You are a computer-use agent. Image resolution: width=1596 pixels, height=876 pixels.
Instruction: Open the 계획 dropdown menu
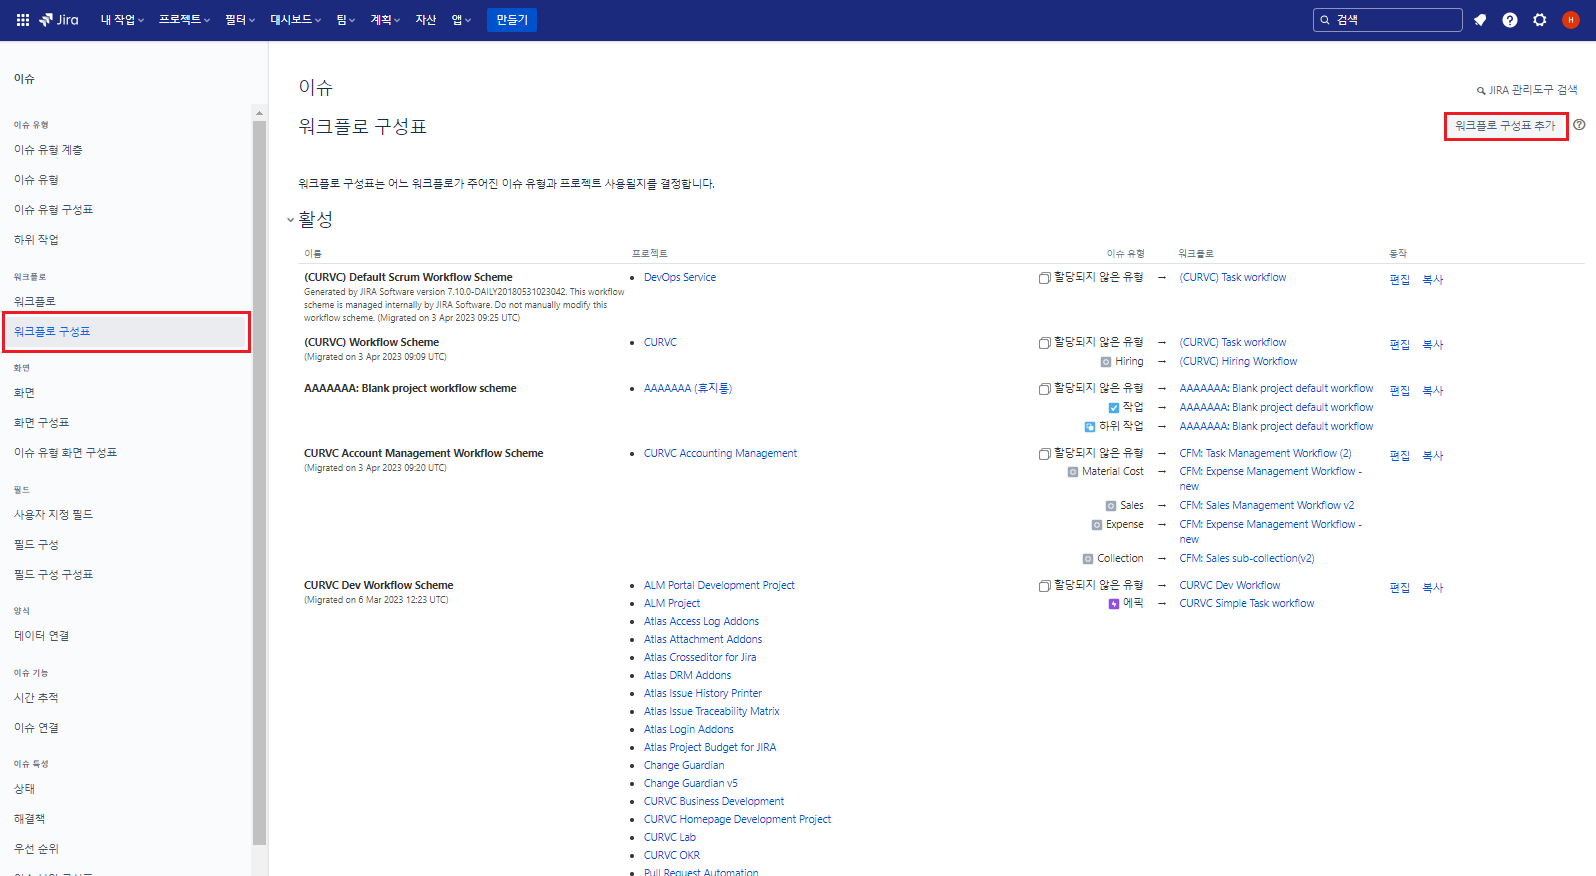pyautogui.click(x=385, y=20)
